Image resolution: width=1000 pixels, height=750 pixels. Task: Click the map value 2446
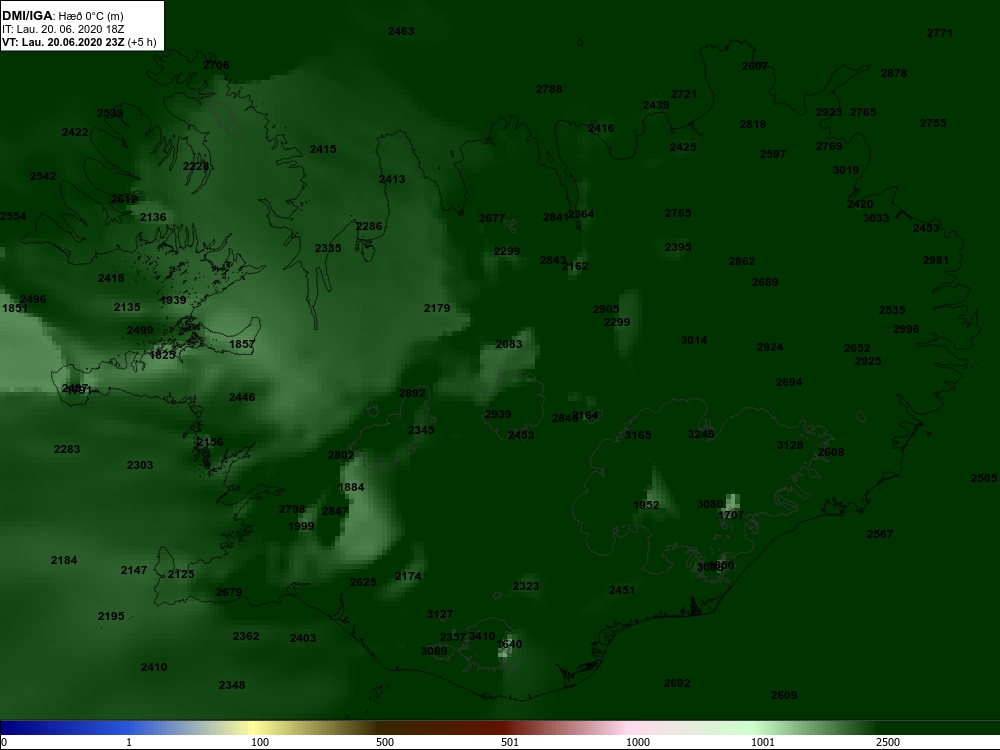click(242, 397)
